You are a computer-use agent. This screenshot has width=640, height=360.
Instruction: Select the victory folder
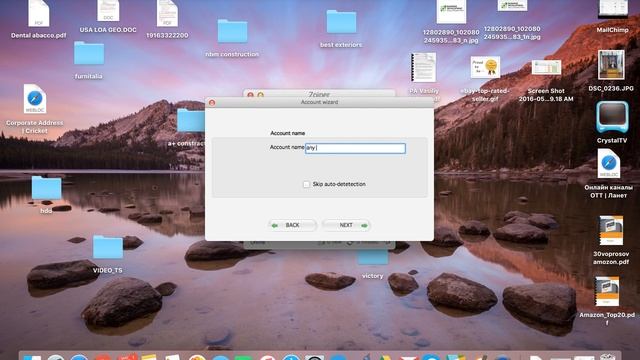(x=373, y=257)
